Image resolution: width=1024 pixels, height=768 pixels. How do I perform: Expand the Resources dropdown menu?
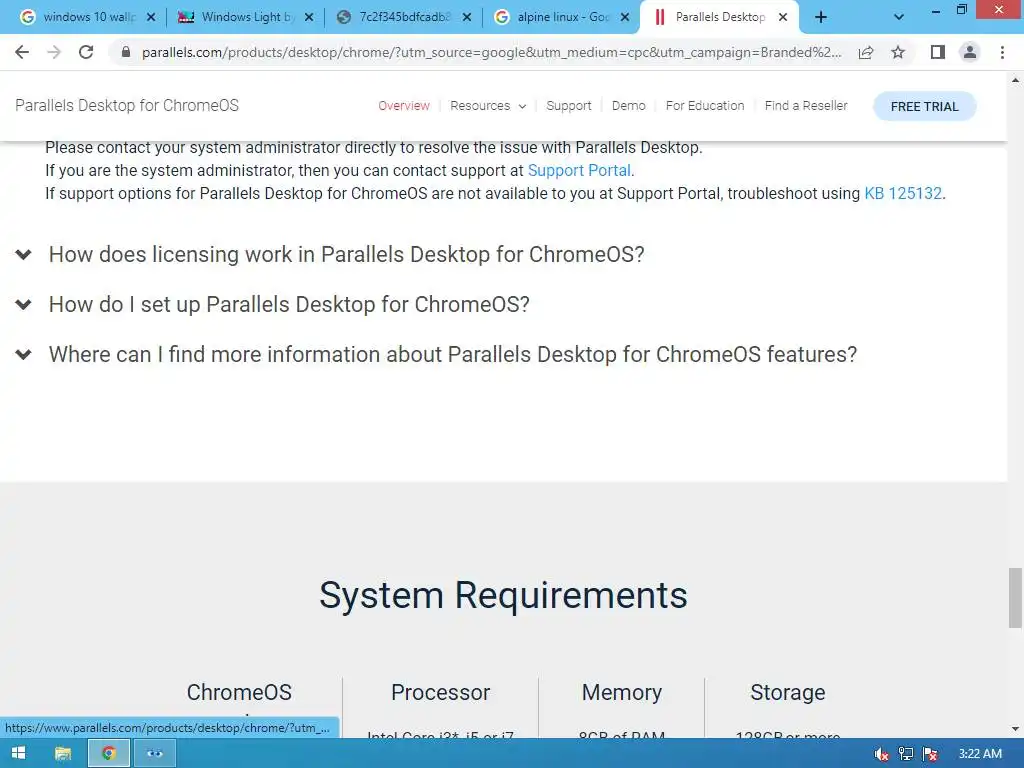[x=488, y=106]
